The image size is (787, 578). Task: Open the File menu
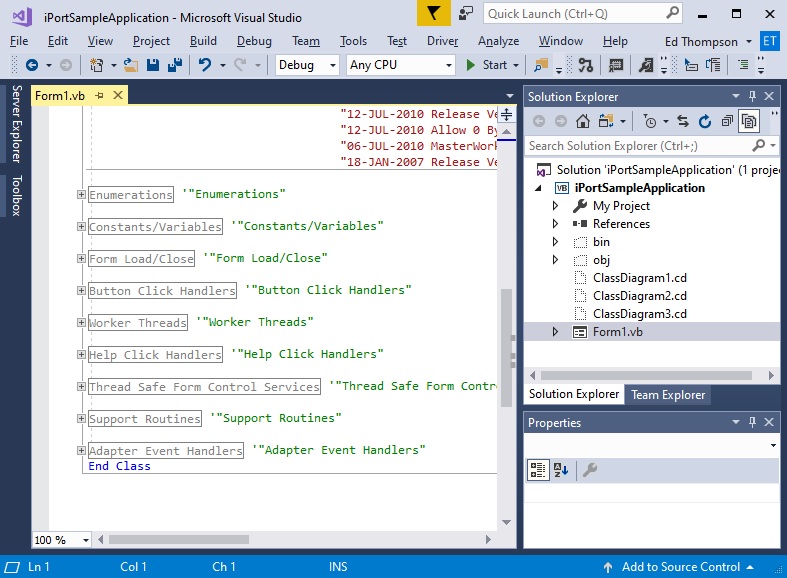point(19,41)
